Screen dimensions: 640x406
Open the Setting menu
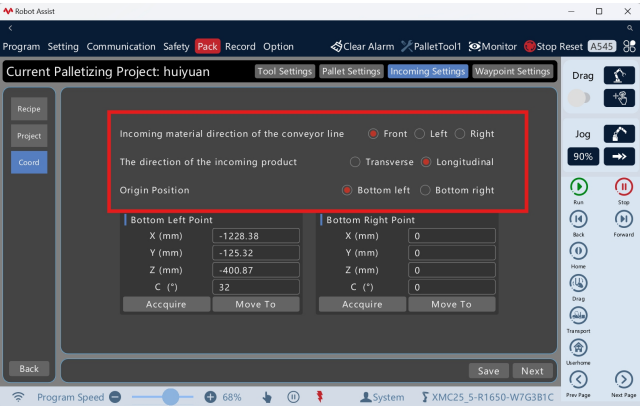pos(63,47)
